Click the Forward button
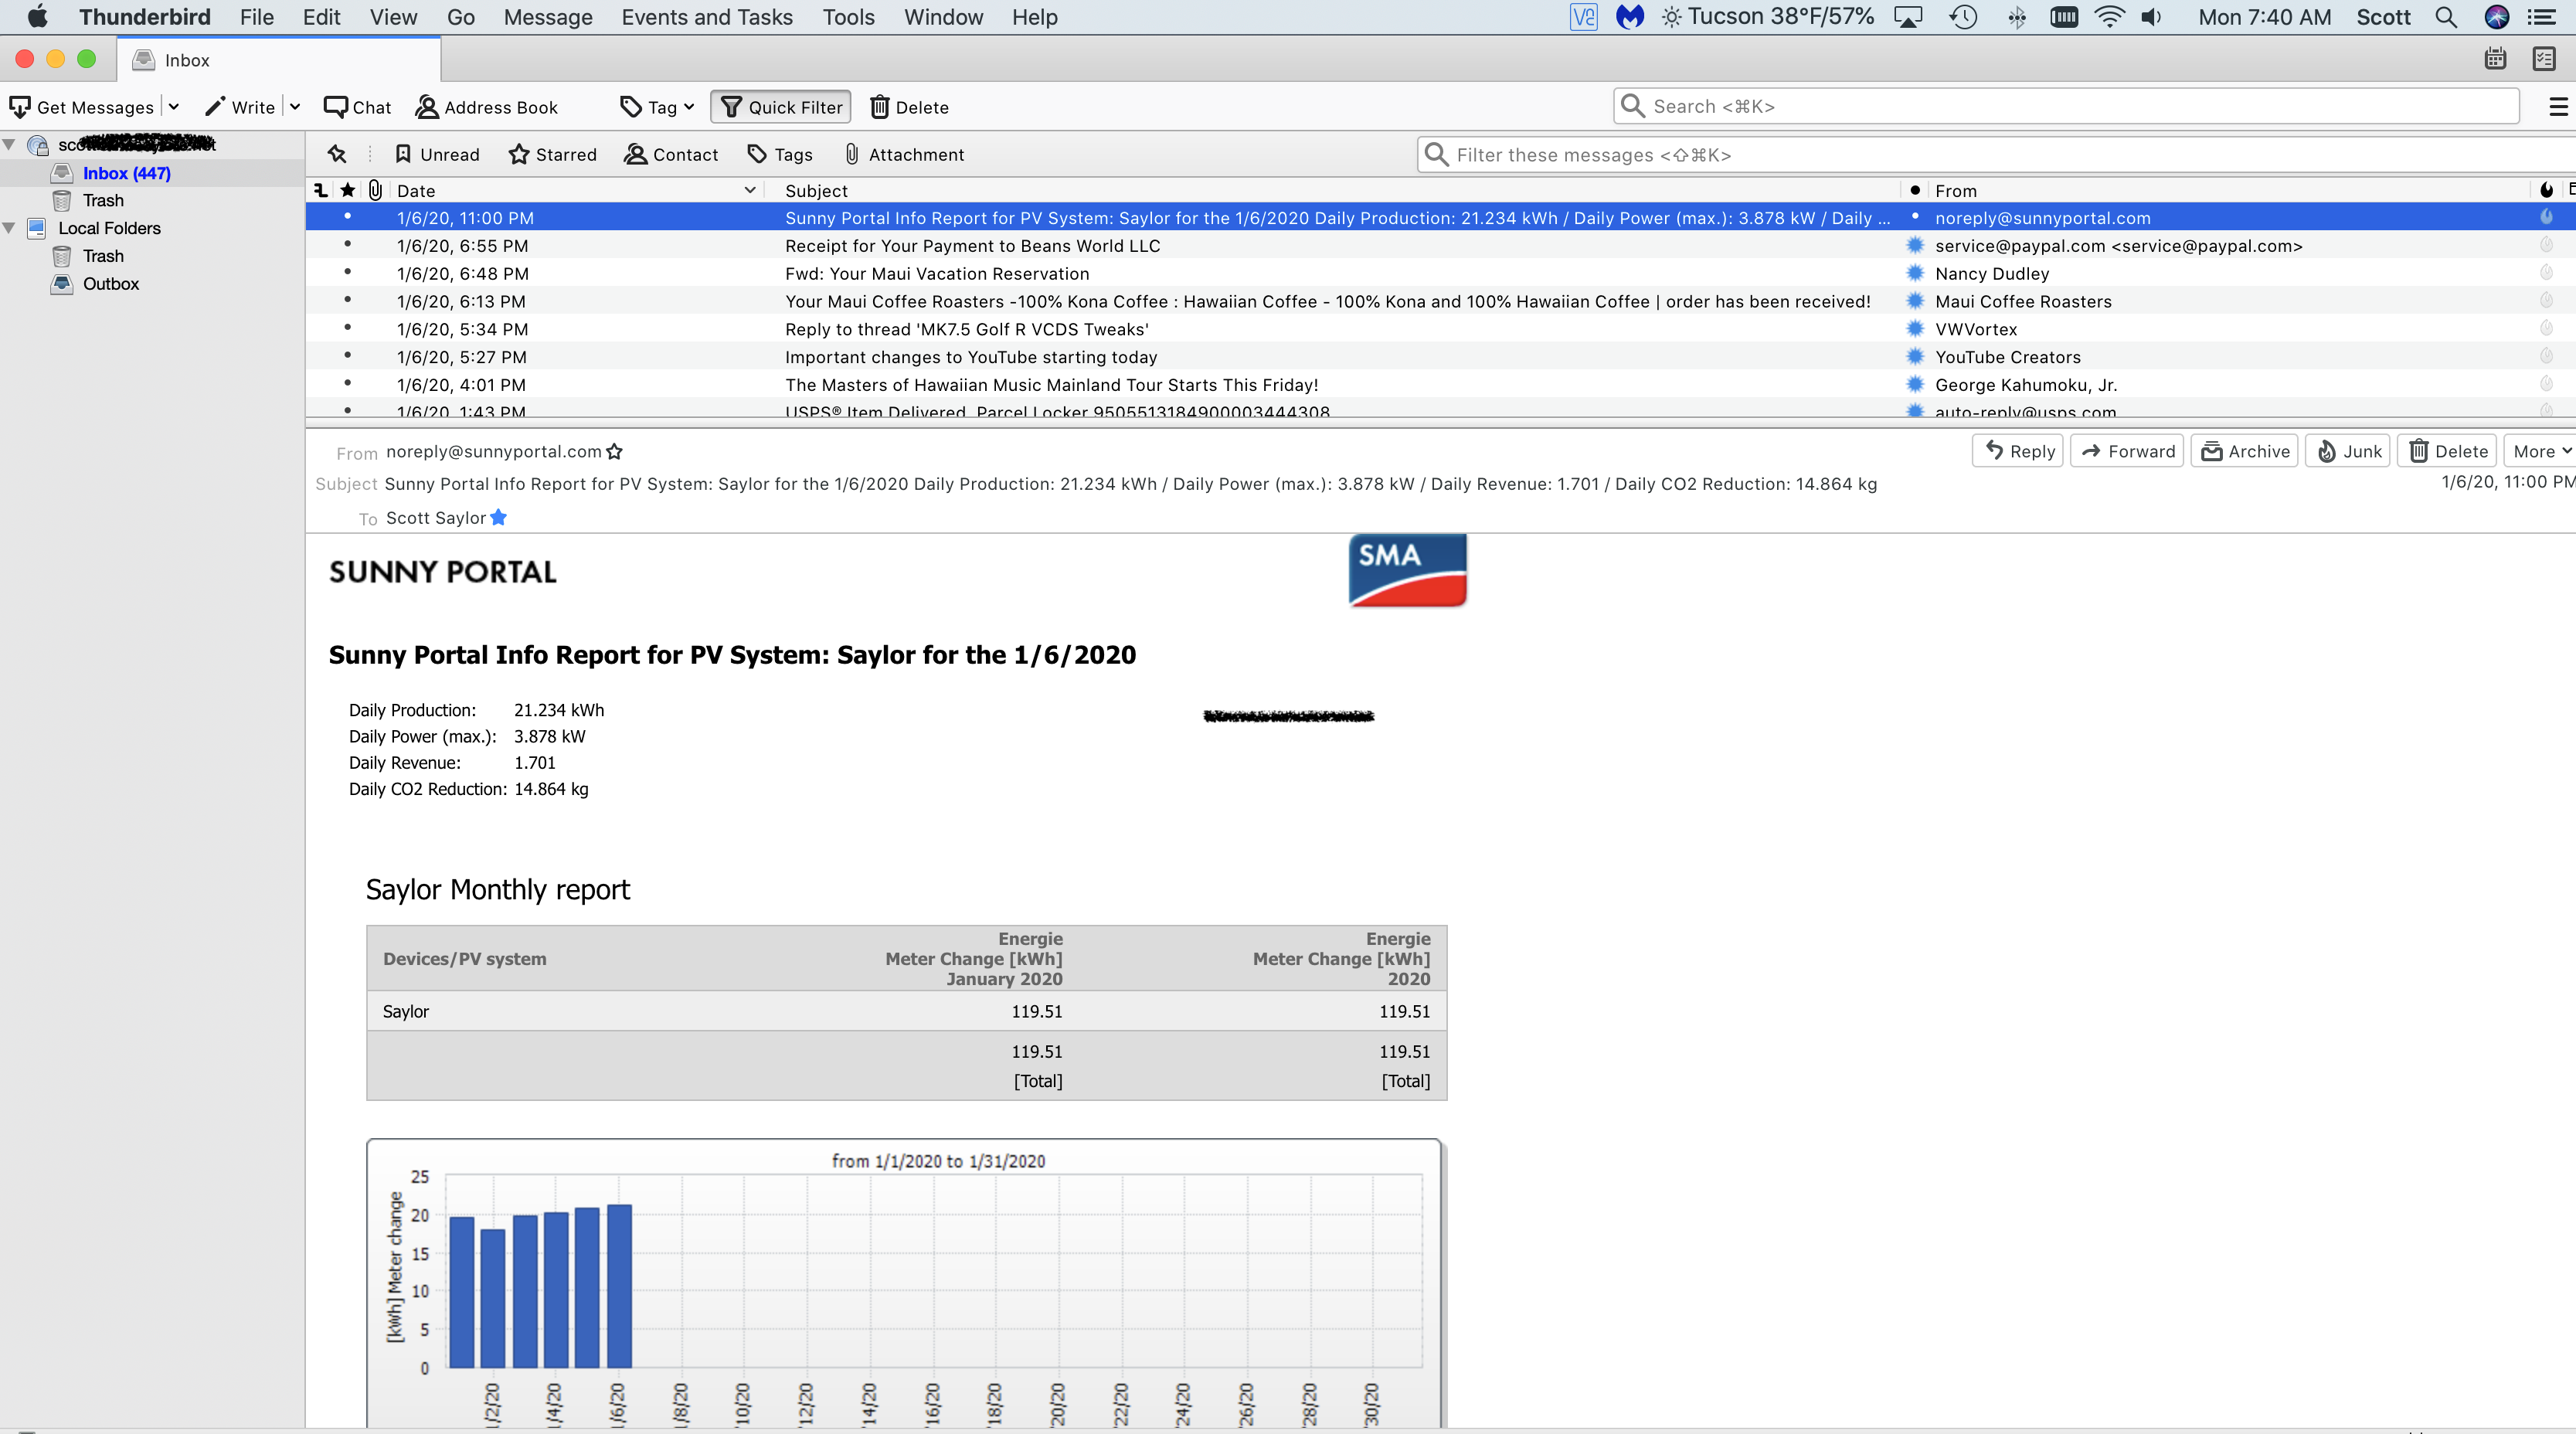The height and width of the screenshot is (1434, 2576). coord(2127,451)
